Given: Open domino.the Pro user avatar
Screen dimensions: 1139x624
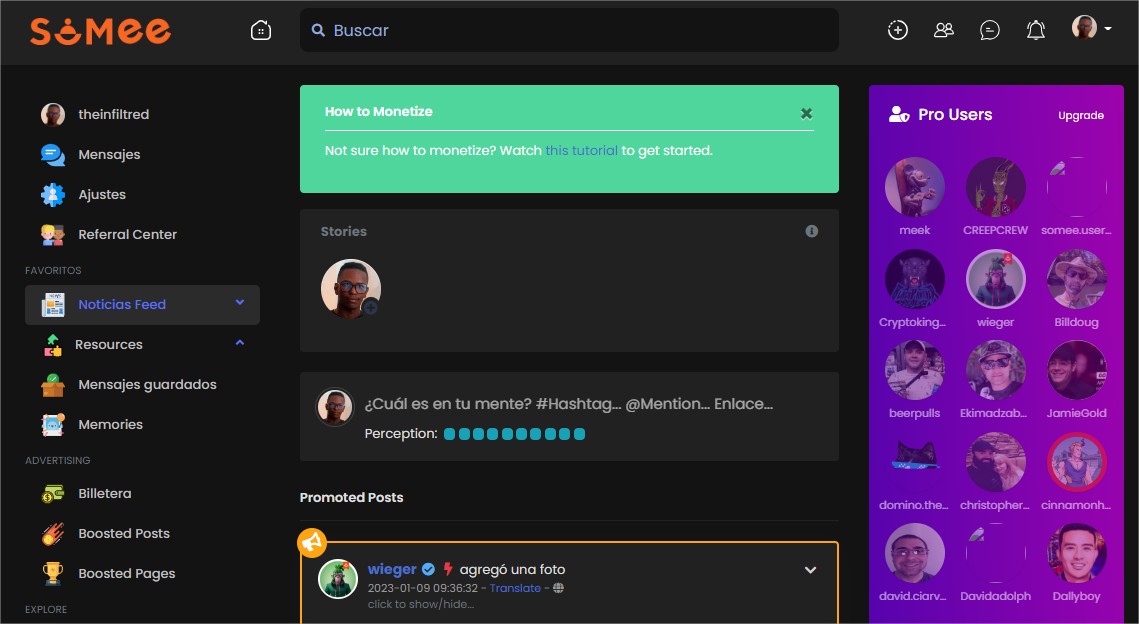Looking at the screenshot, I should pyautogui.click(x=915, y=462).
